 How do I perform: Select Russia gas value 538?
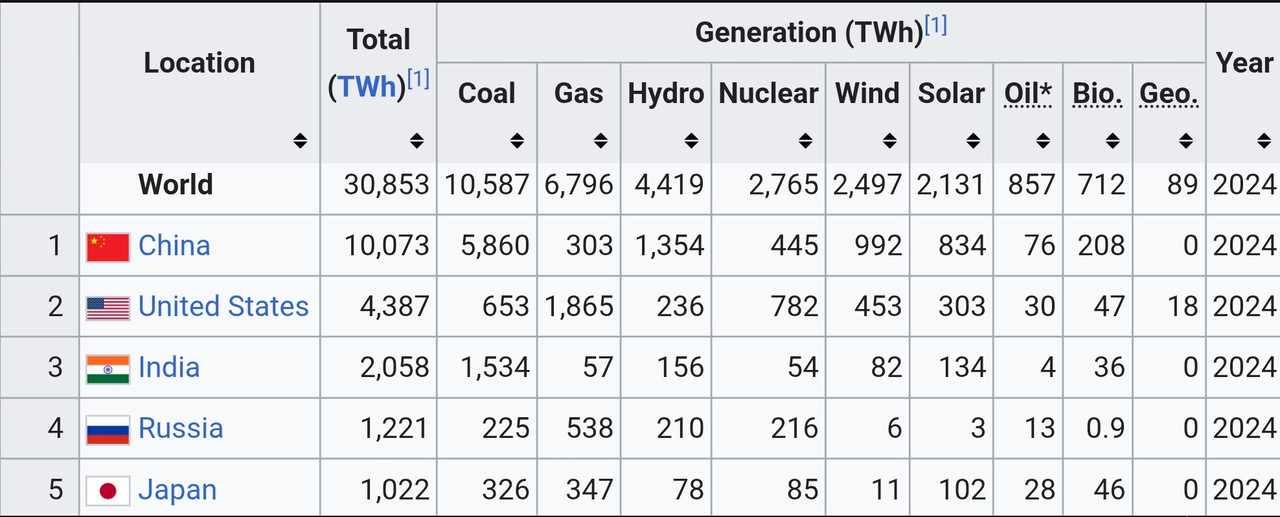coord(589,428)
